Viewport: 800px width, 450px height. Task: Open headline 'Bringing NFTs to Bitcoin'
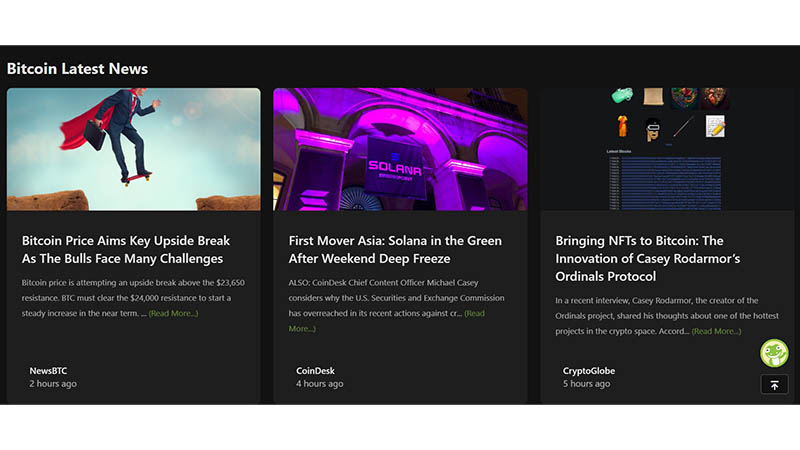tap(648, 259)
